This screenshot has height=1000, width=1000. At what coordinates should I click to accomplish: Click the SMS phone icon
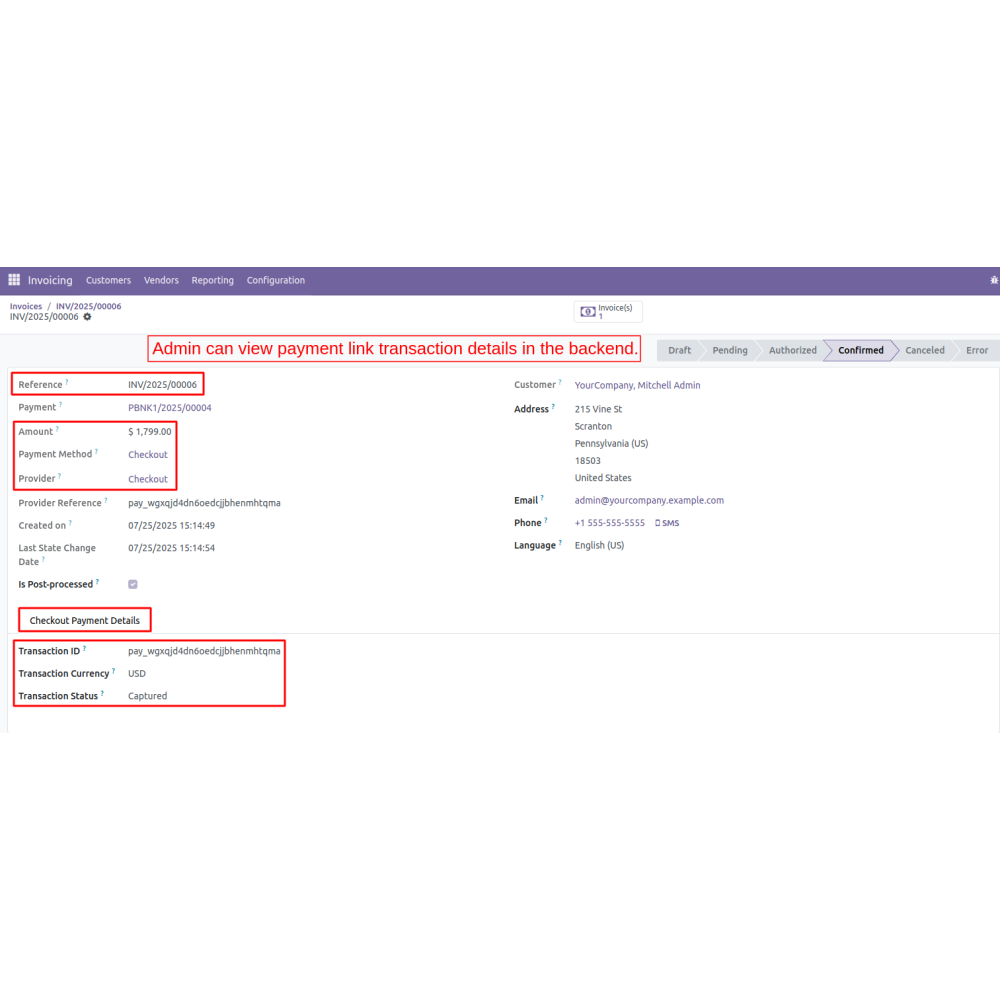657,523
